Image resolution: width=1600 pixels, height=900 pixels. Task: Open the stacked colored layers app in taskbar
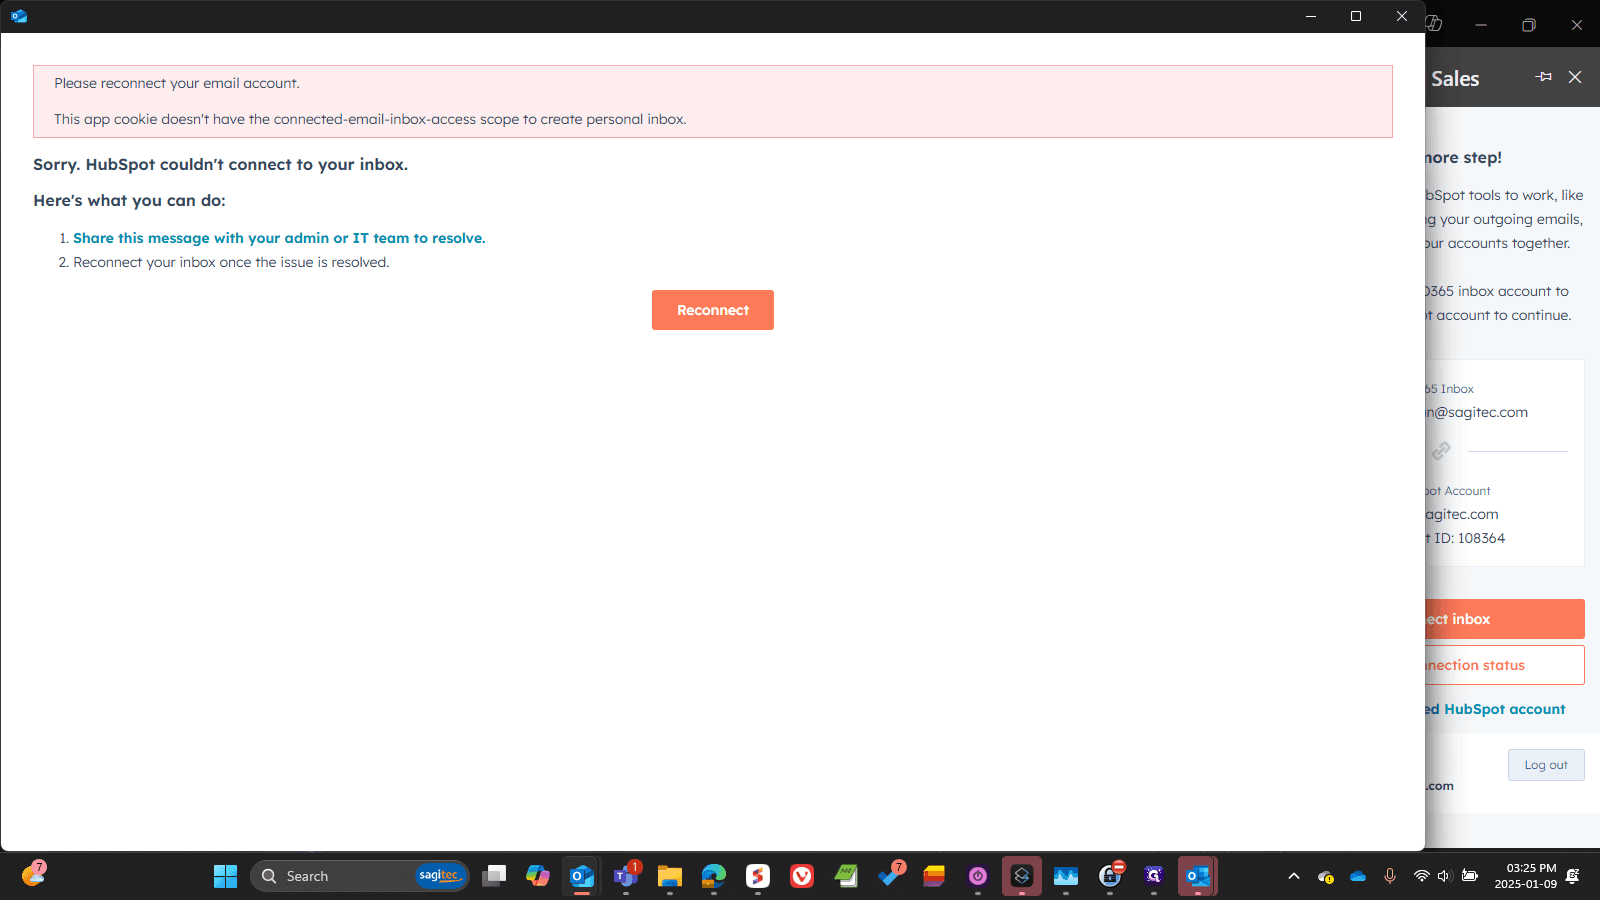tap(934, 876)
